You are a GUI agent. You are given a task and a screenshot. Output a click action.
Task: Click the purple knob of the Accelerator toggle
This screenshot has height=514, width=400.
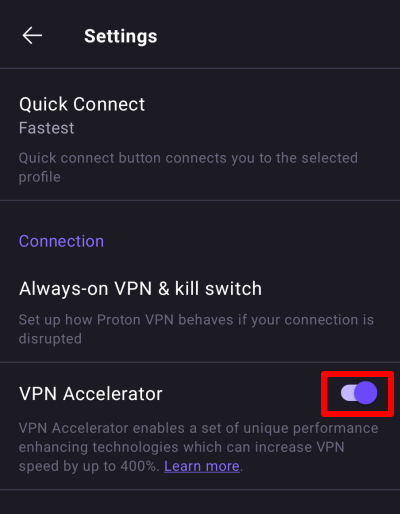point(366,393)
